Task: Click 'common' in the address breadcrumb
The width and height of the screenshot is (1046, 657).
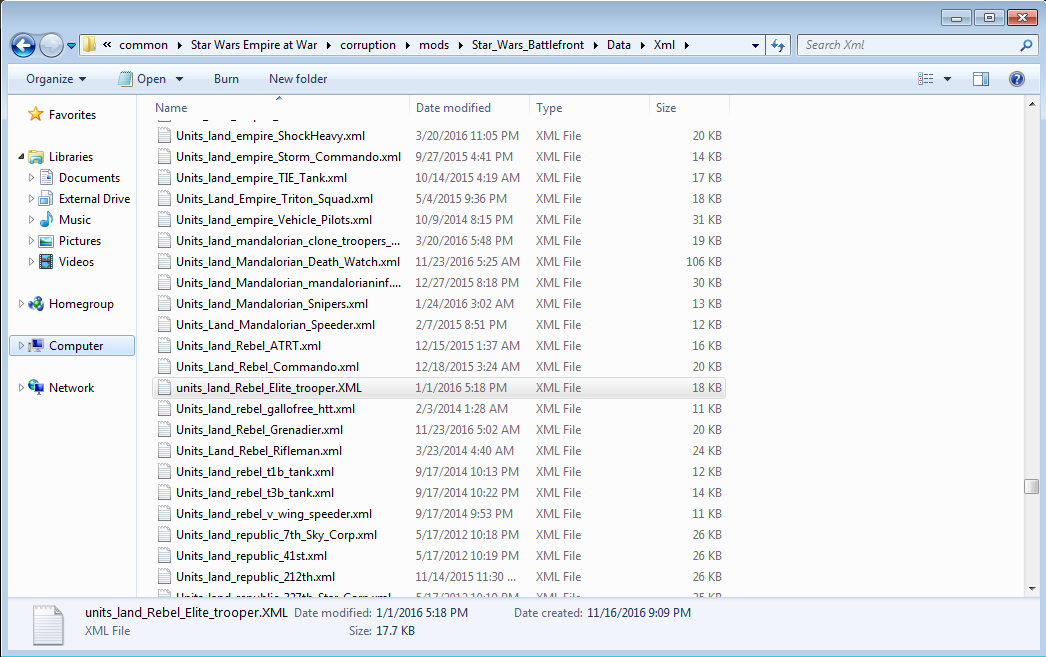Action: pyautogui.click(x=143, y=45)
